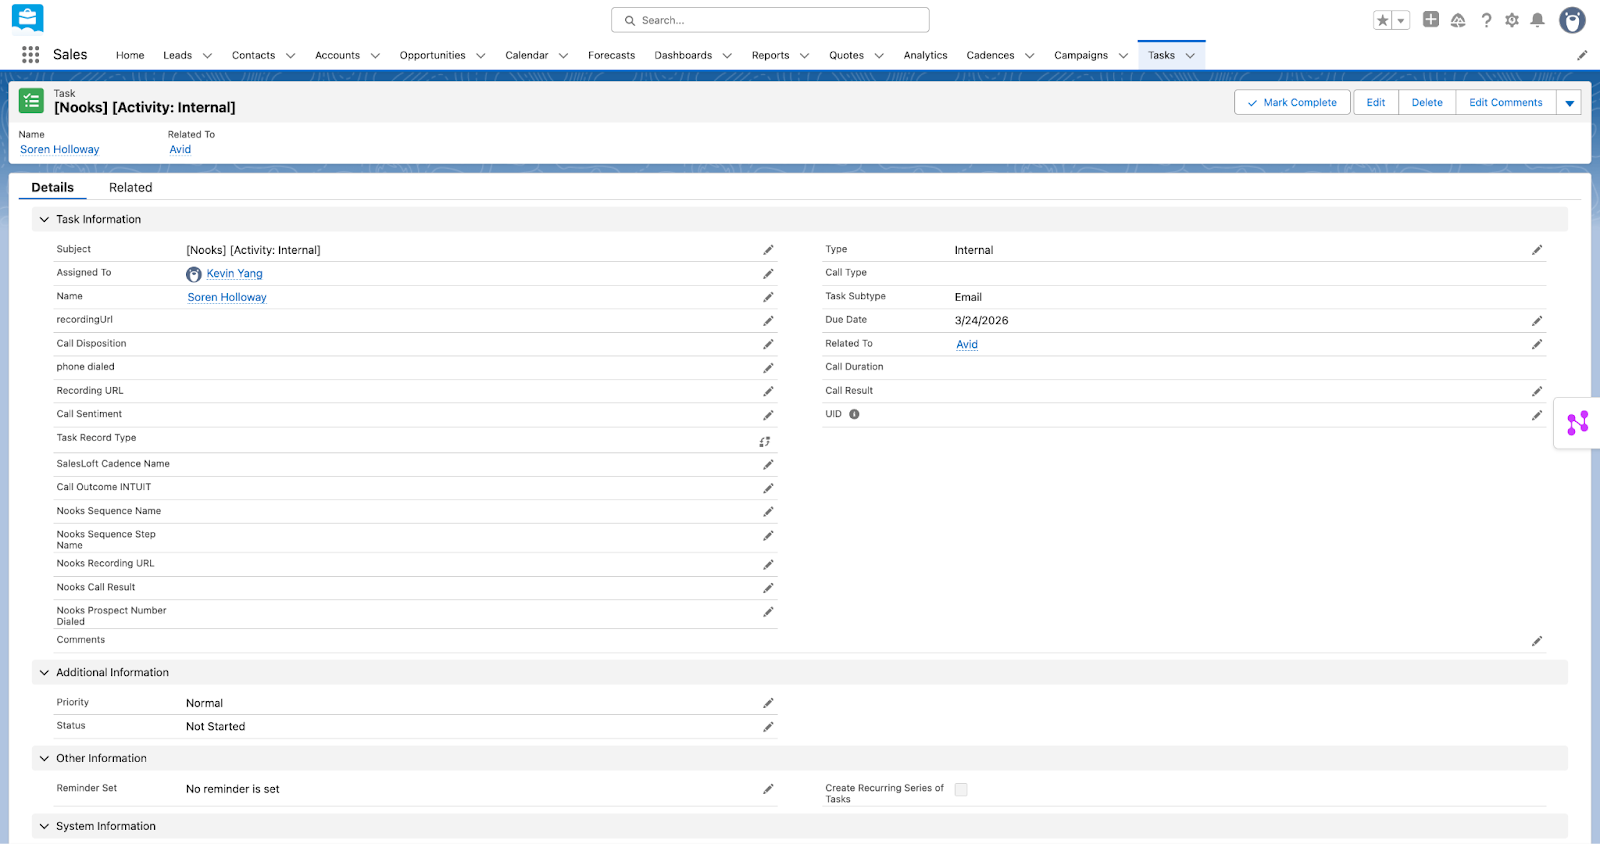Click the Edit button

(1376, 103)
